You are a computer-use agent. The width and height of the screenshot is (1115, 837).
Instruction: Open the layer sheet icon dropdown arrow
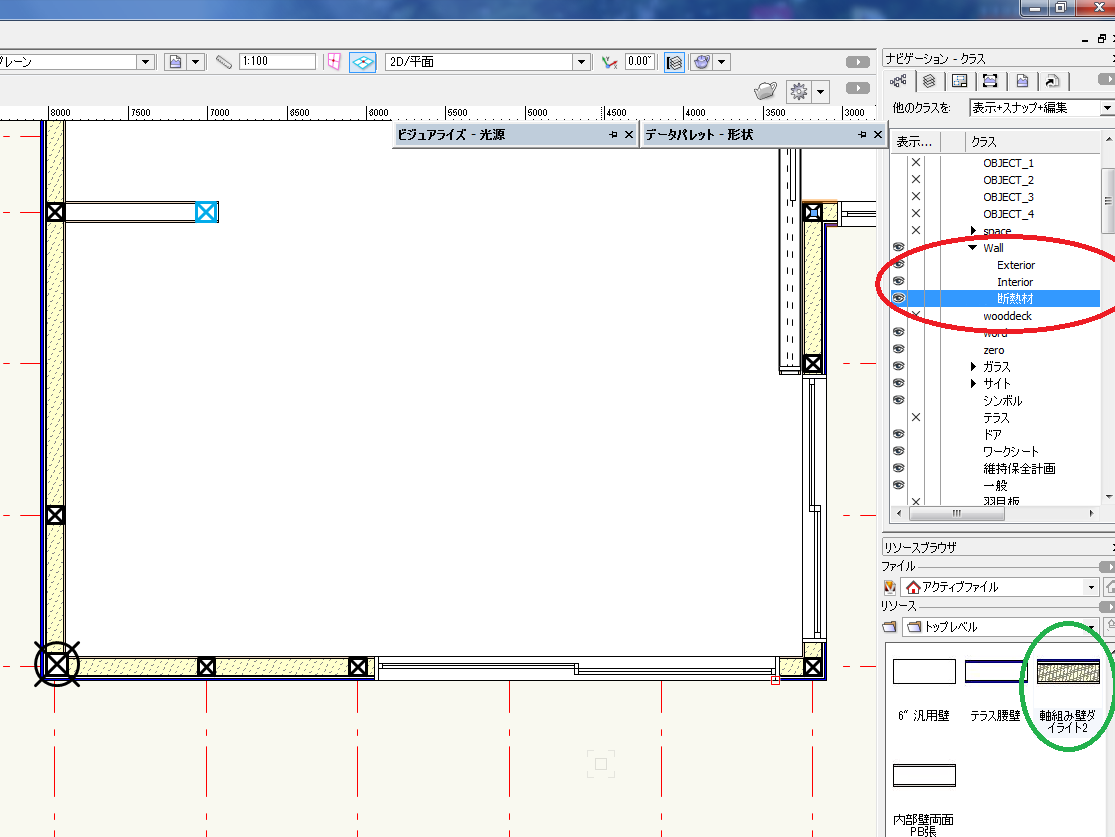(x=196, y=62)
